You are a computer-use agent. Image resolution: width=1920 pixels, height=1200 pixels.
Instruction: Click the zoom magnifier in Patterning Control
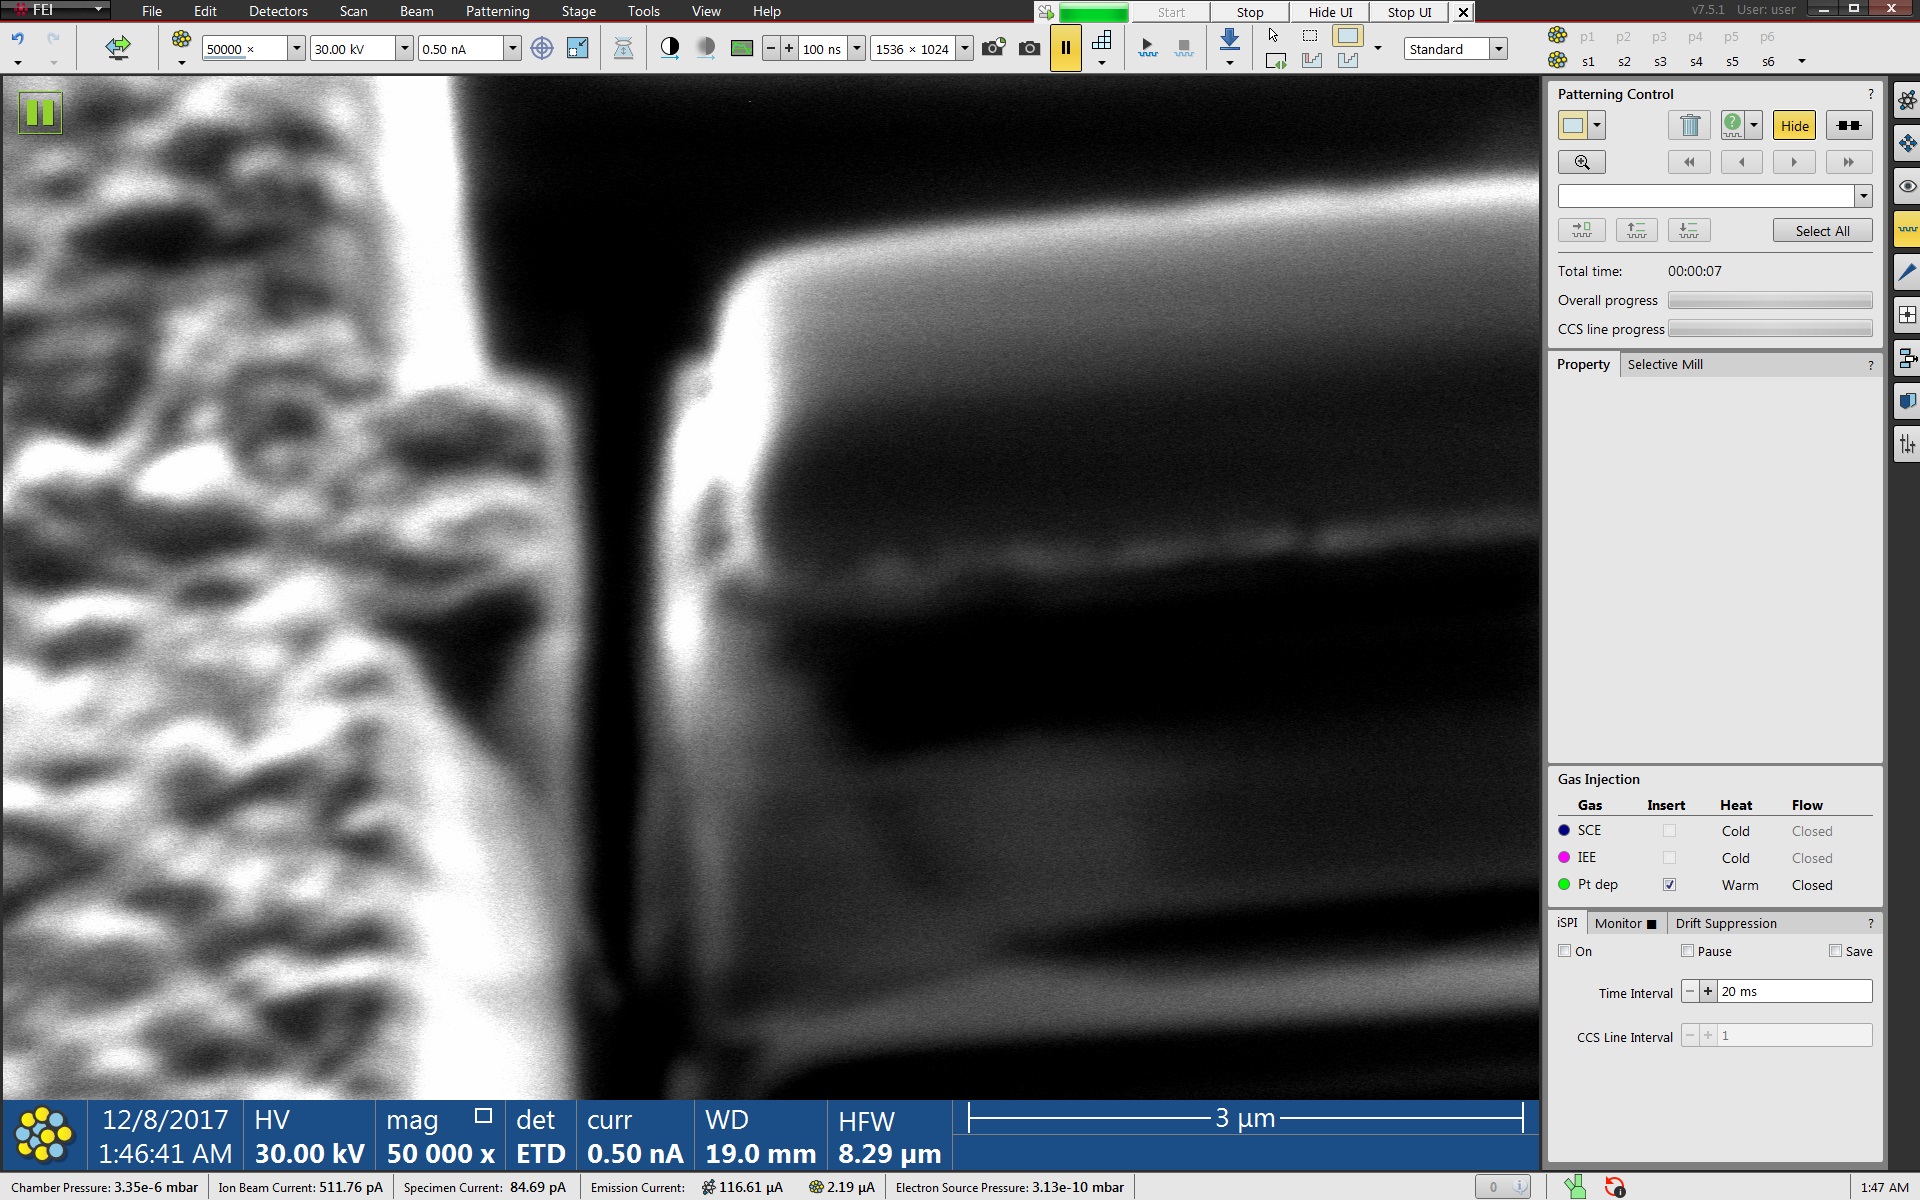(x=1581, y=162)
